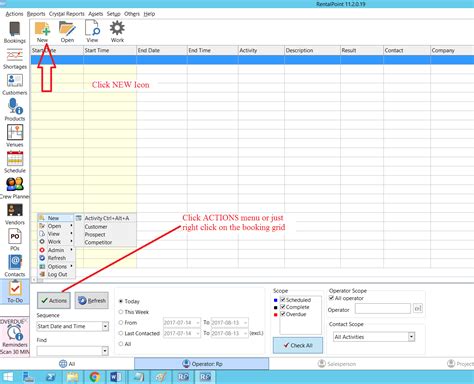Choose Activity Ctrl+Alt+A from submenu

coord(106,218)
